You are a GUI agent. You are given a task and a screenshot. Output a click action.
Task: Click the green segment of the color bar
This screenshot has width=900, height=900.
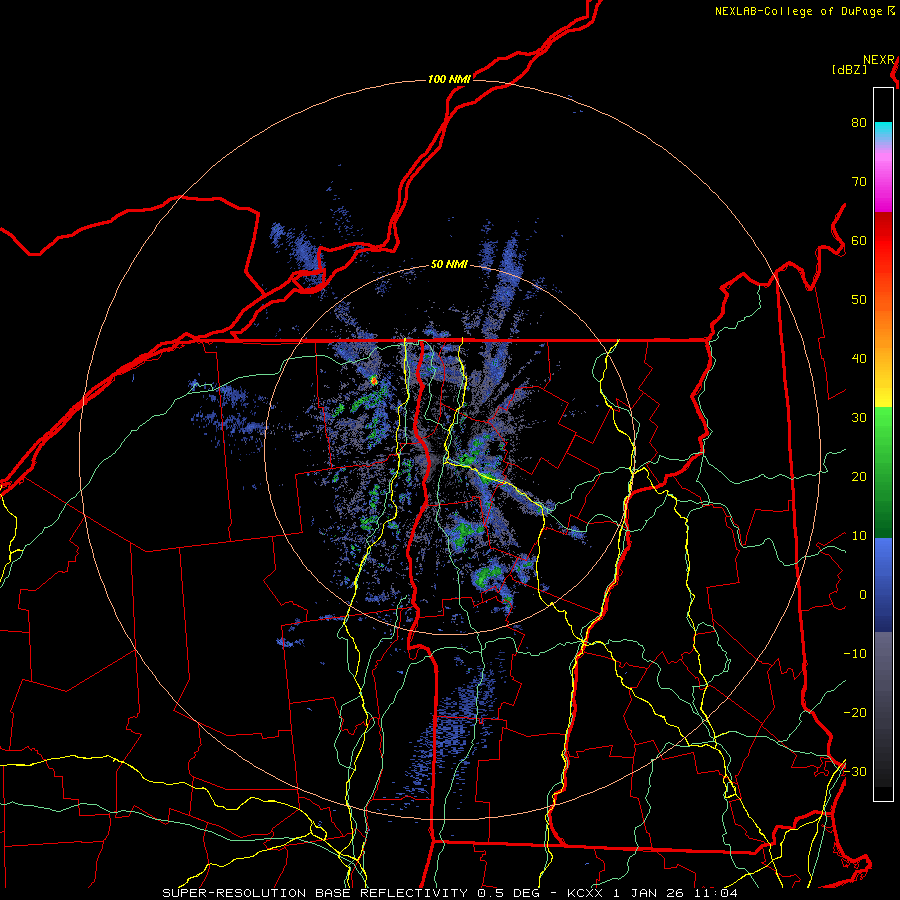[883, 473]
